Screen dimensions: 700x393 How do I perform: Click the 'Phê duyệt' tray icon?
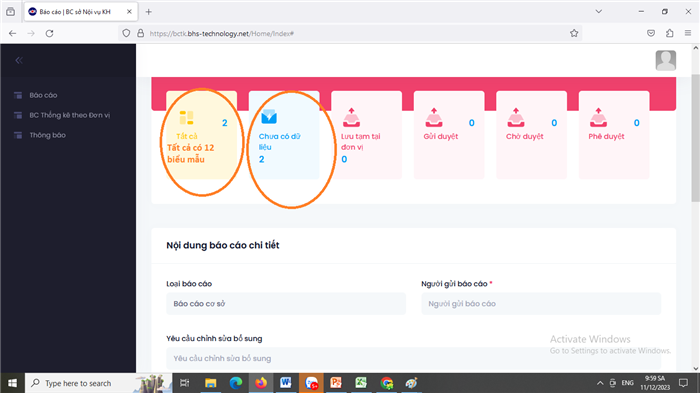click(x=598, y=117)
